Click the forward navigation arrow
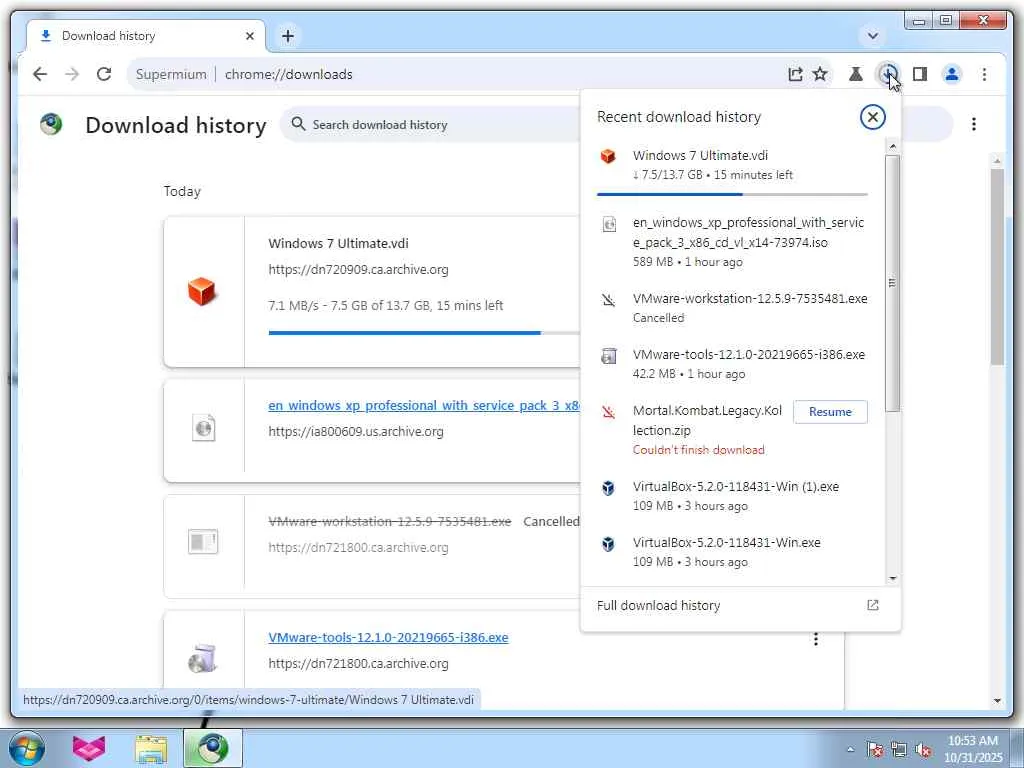Viewport: 1024px width, 768px height. [72, 74]
